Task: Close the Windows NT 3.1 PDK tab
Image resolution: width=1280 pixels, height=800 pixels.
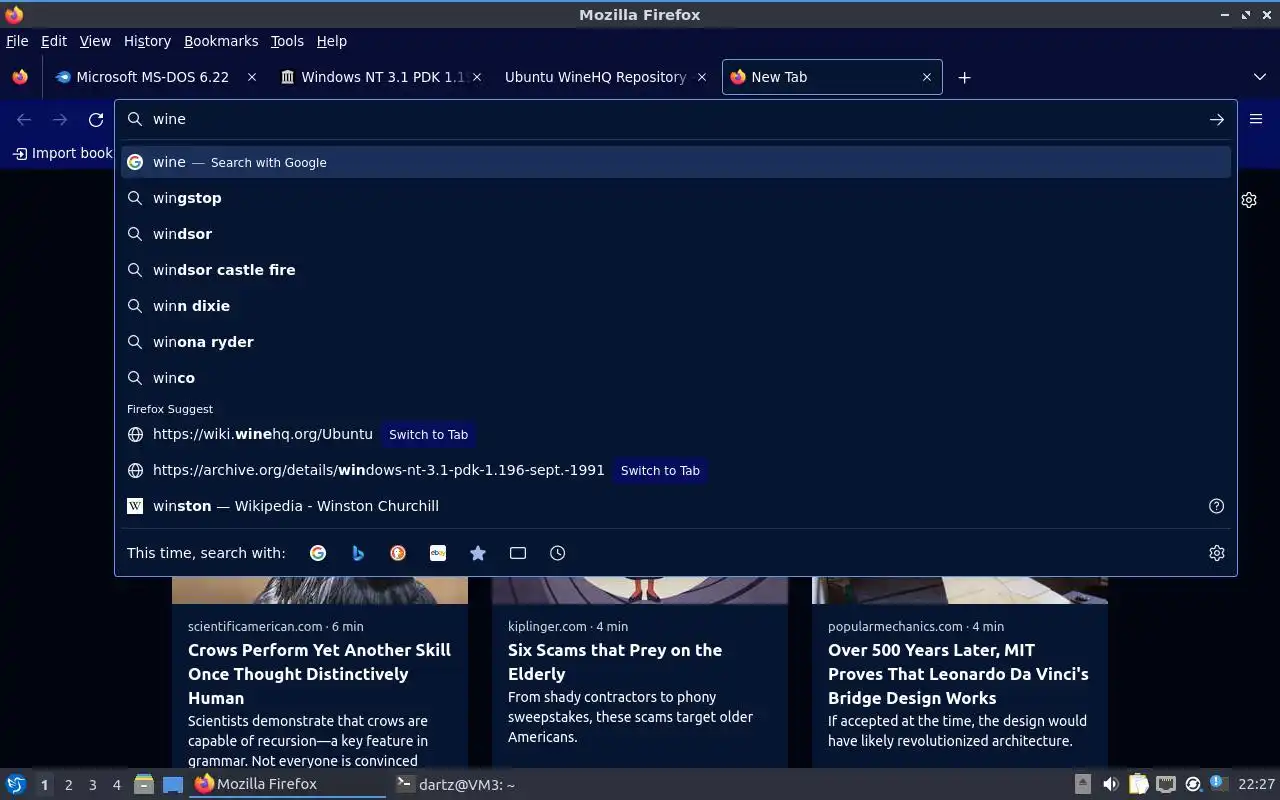Action: [477, 77]
